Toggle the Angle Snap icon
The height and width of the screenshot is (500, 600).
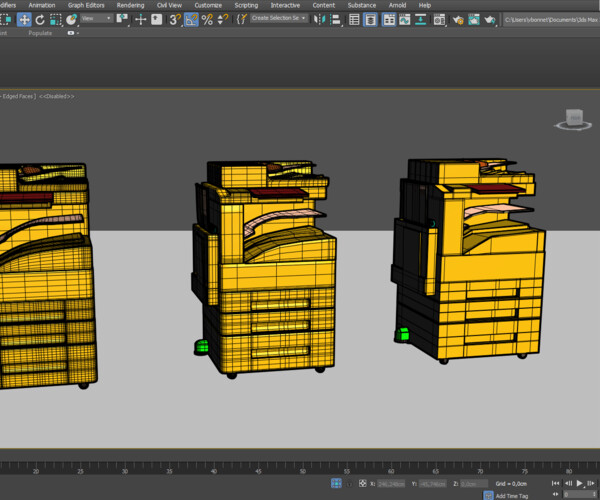tap(191, 20)
